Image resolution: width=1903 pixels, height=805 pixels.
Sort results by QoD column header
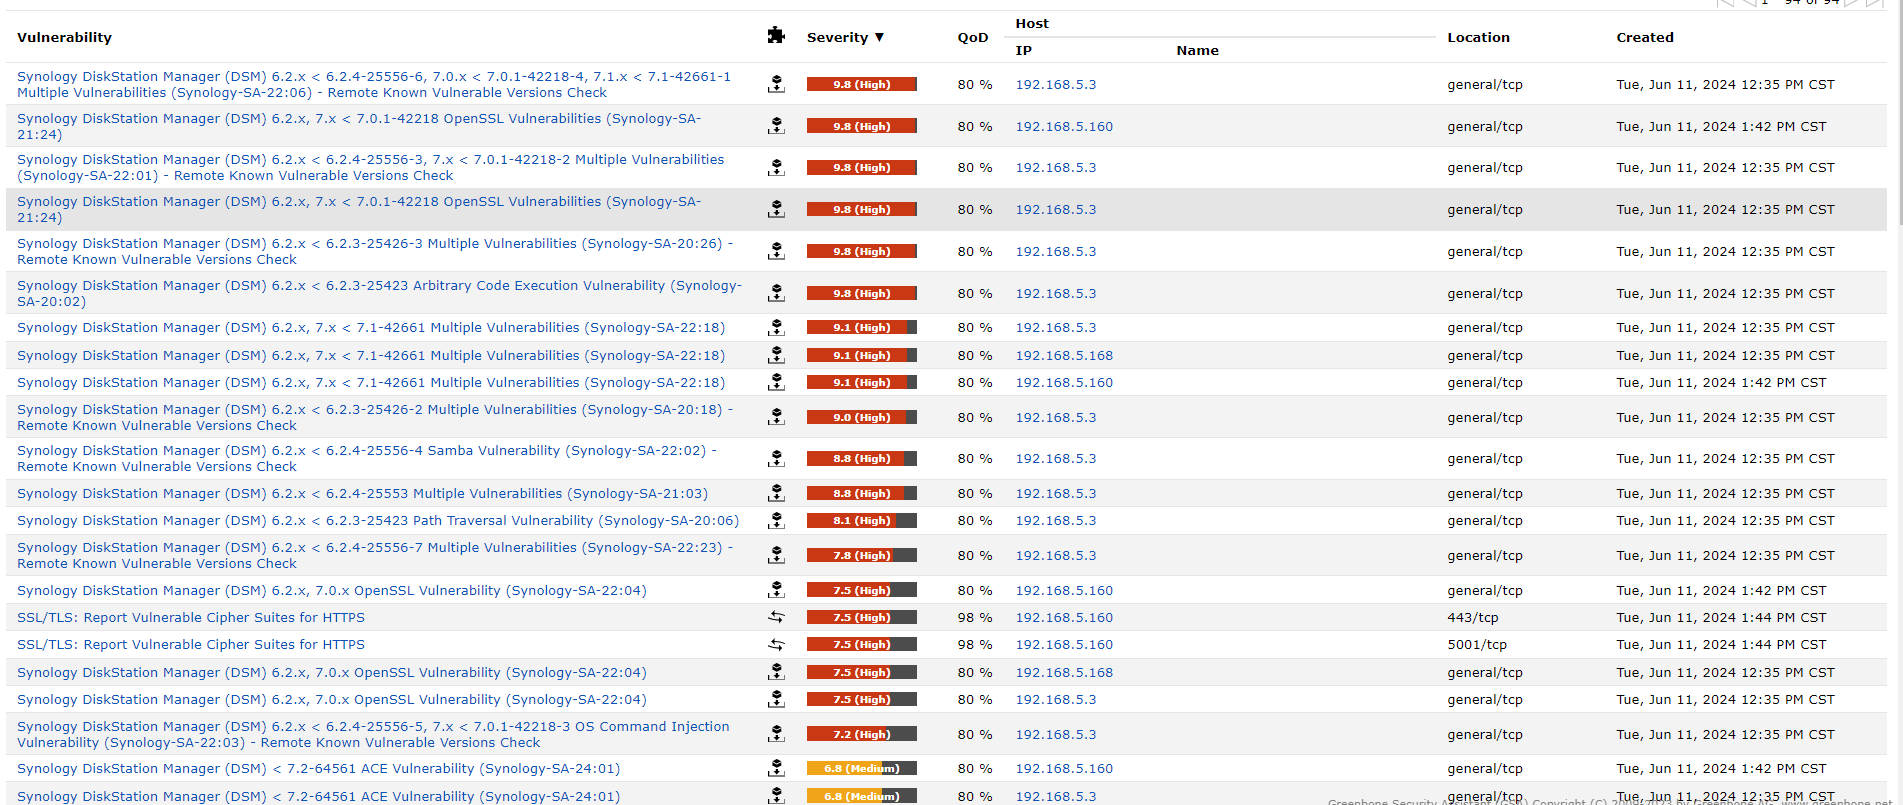972,37
